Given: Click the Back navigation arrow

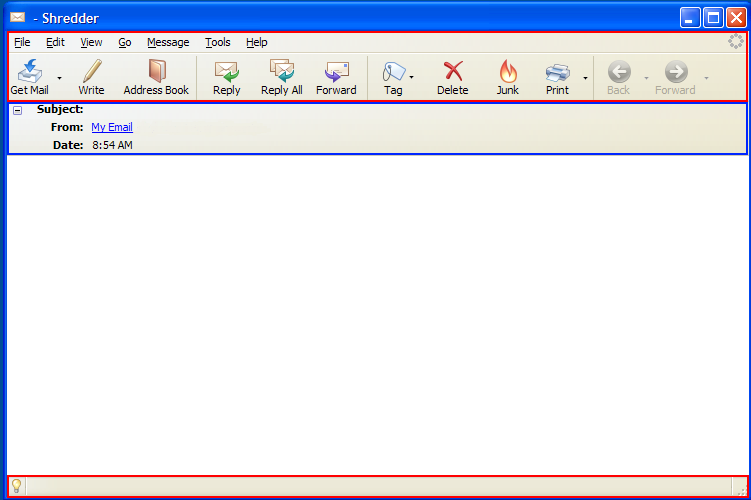Looking at the screenshot, I should [x=619, y=72].
